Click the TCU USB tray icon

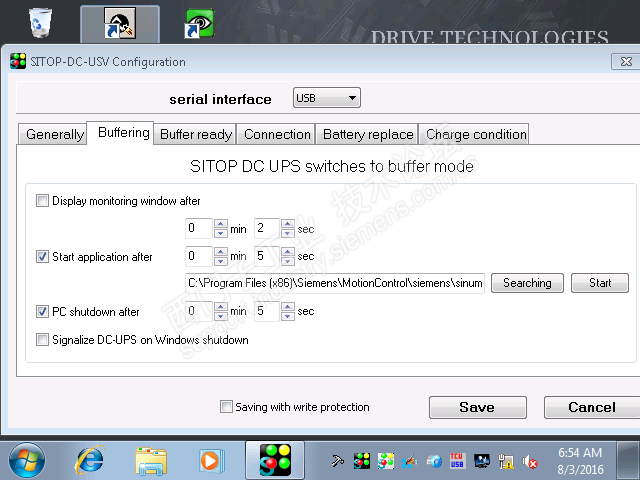coord(457,461)
